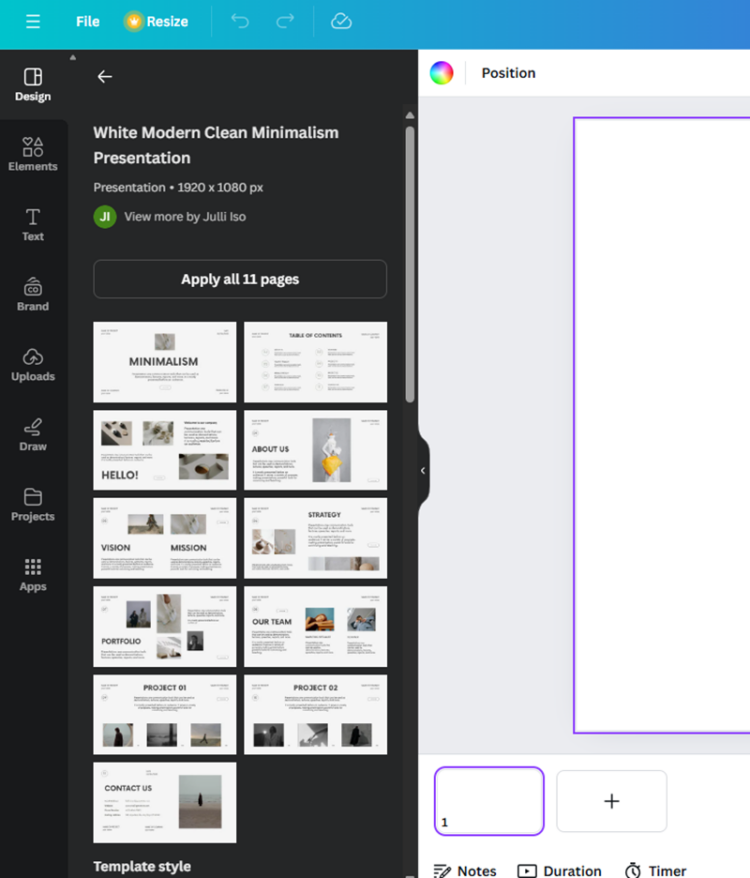Open the Elements sidebar panel

(33, 155)
